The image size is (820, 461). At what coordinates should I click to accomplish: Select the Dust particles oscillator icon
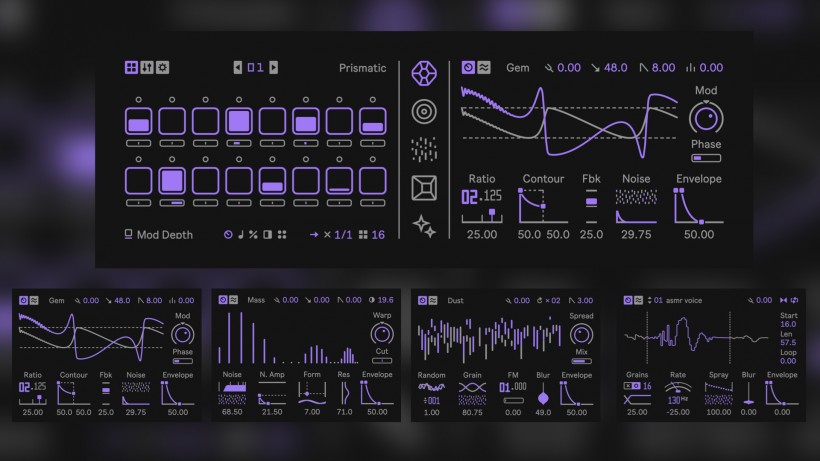coord(424,149)
